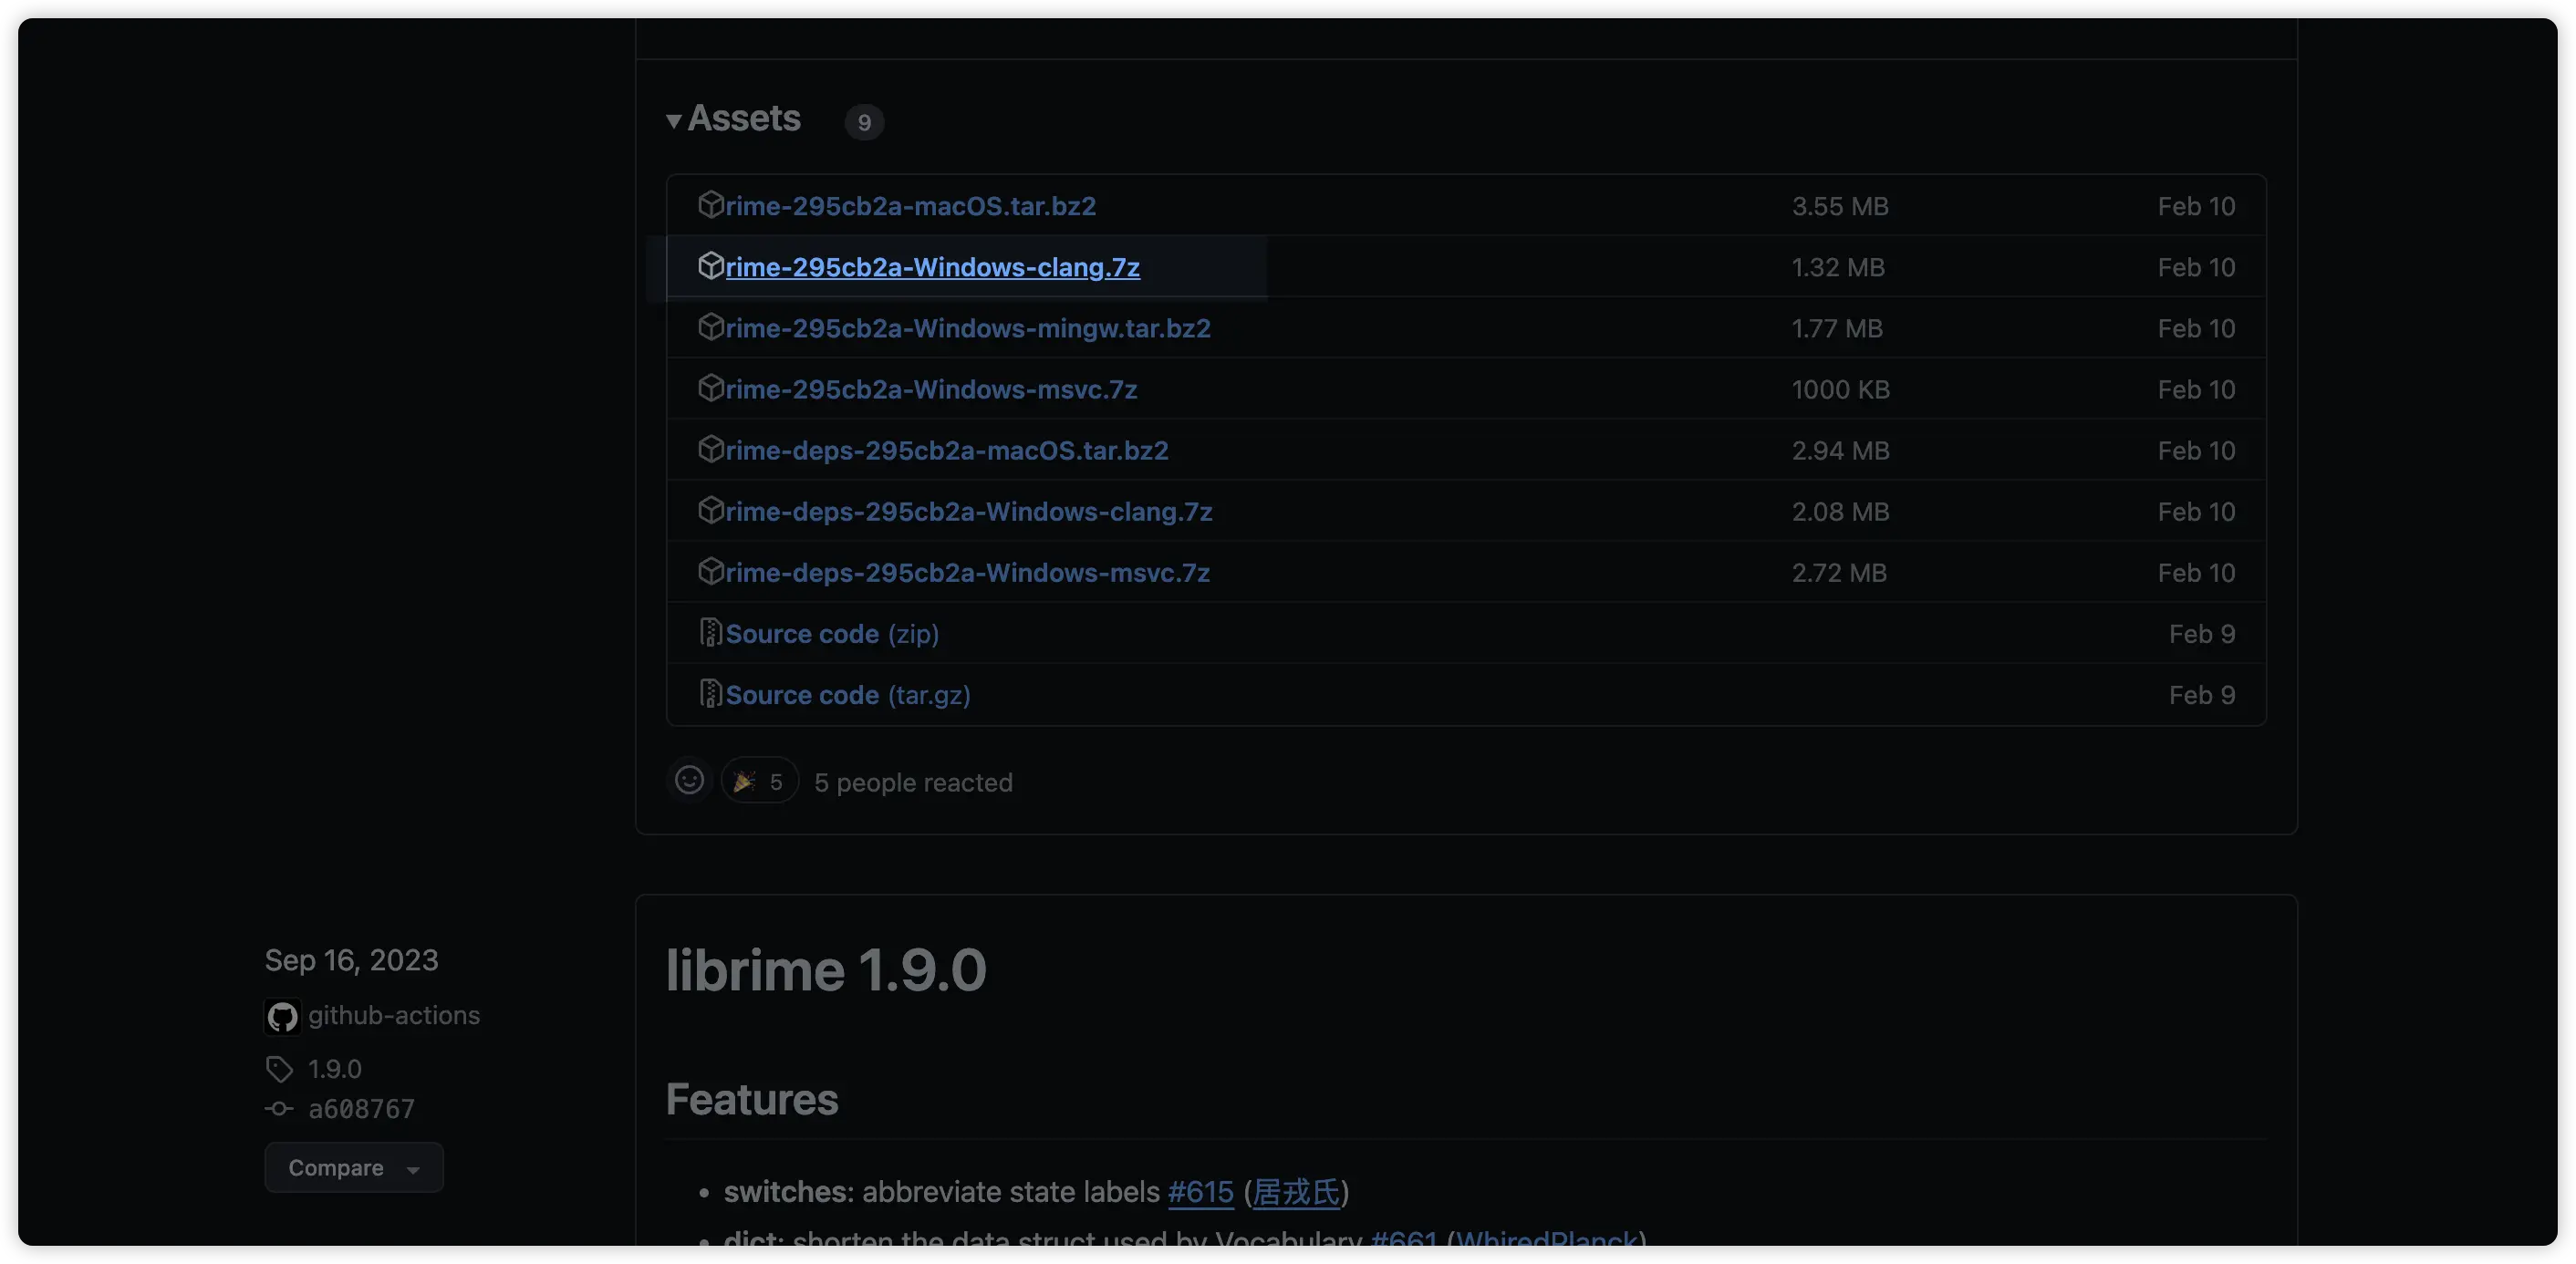Download Source code (zip)
2576x1264 pixels.
[x=832, y=633]
